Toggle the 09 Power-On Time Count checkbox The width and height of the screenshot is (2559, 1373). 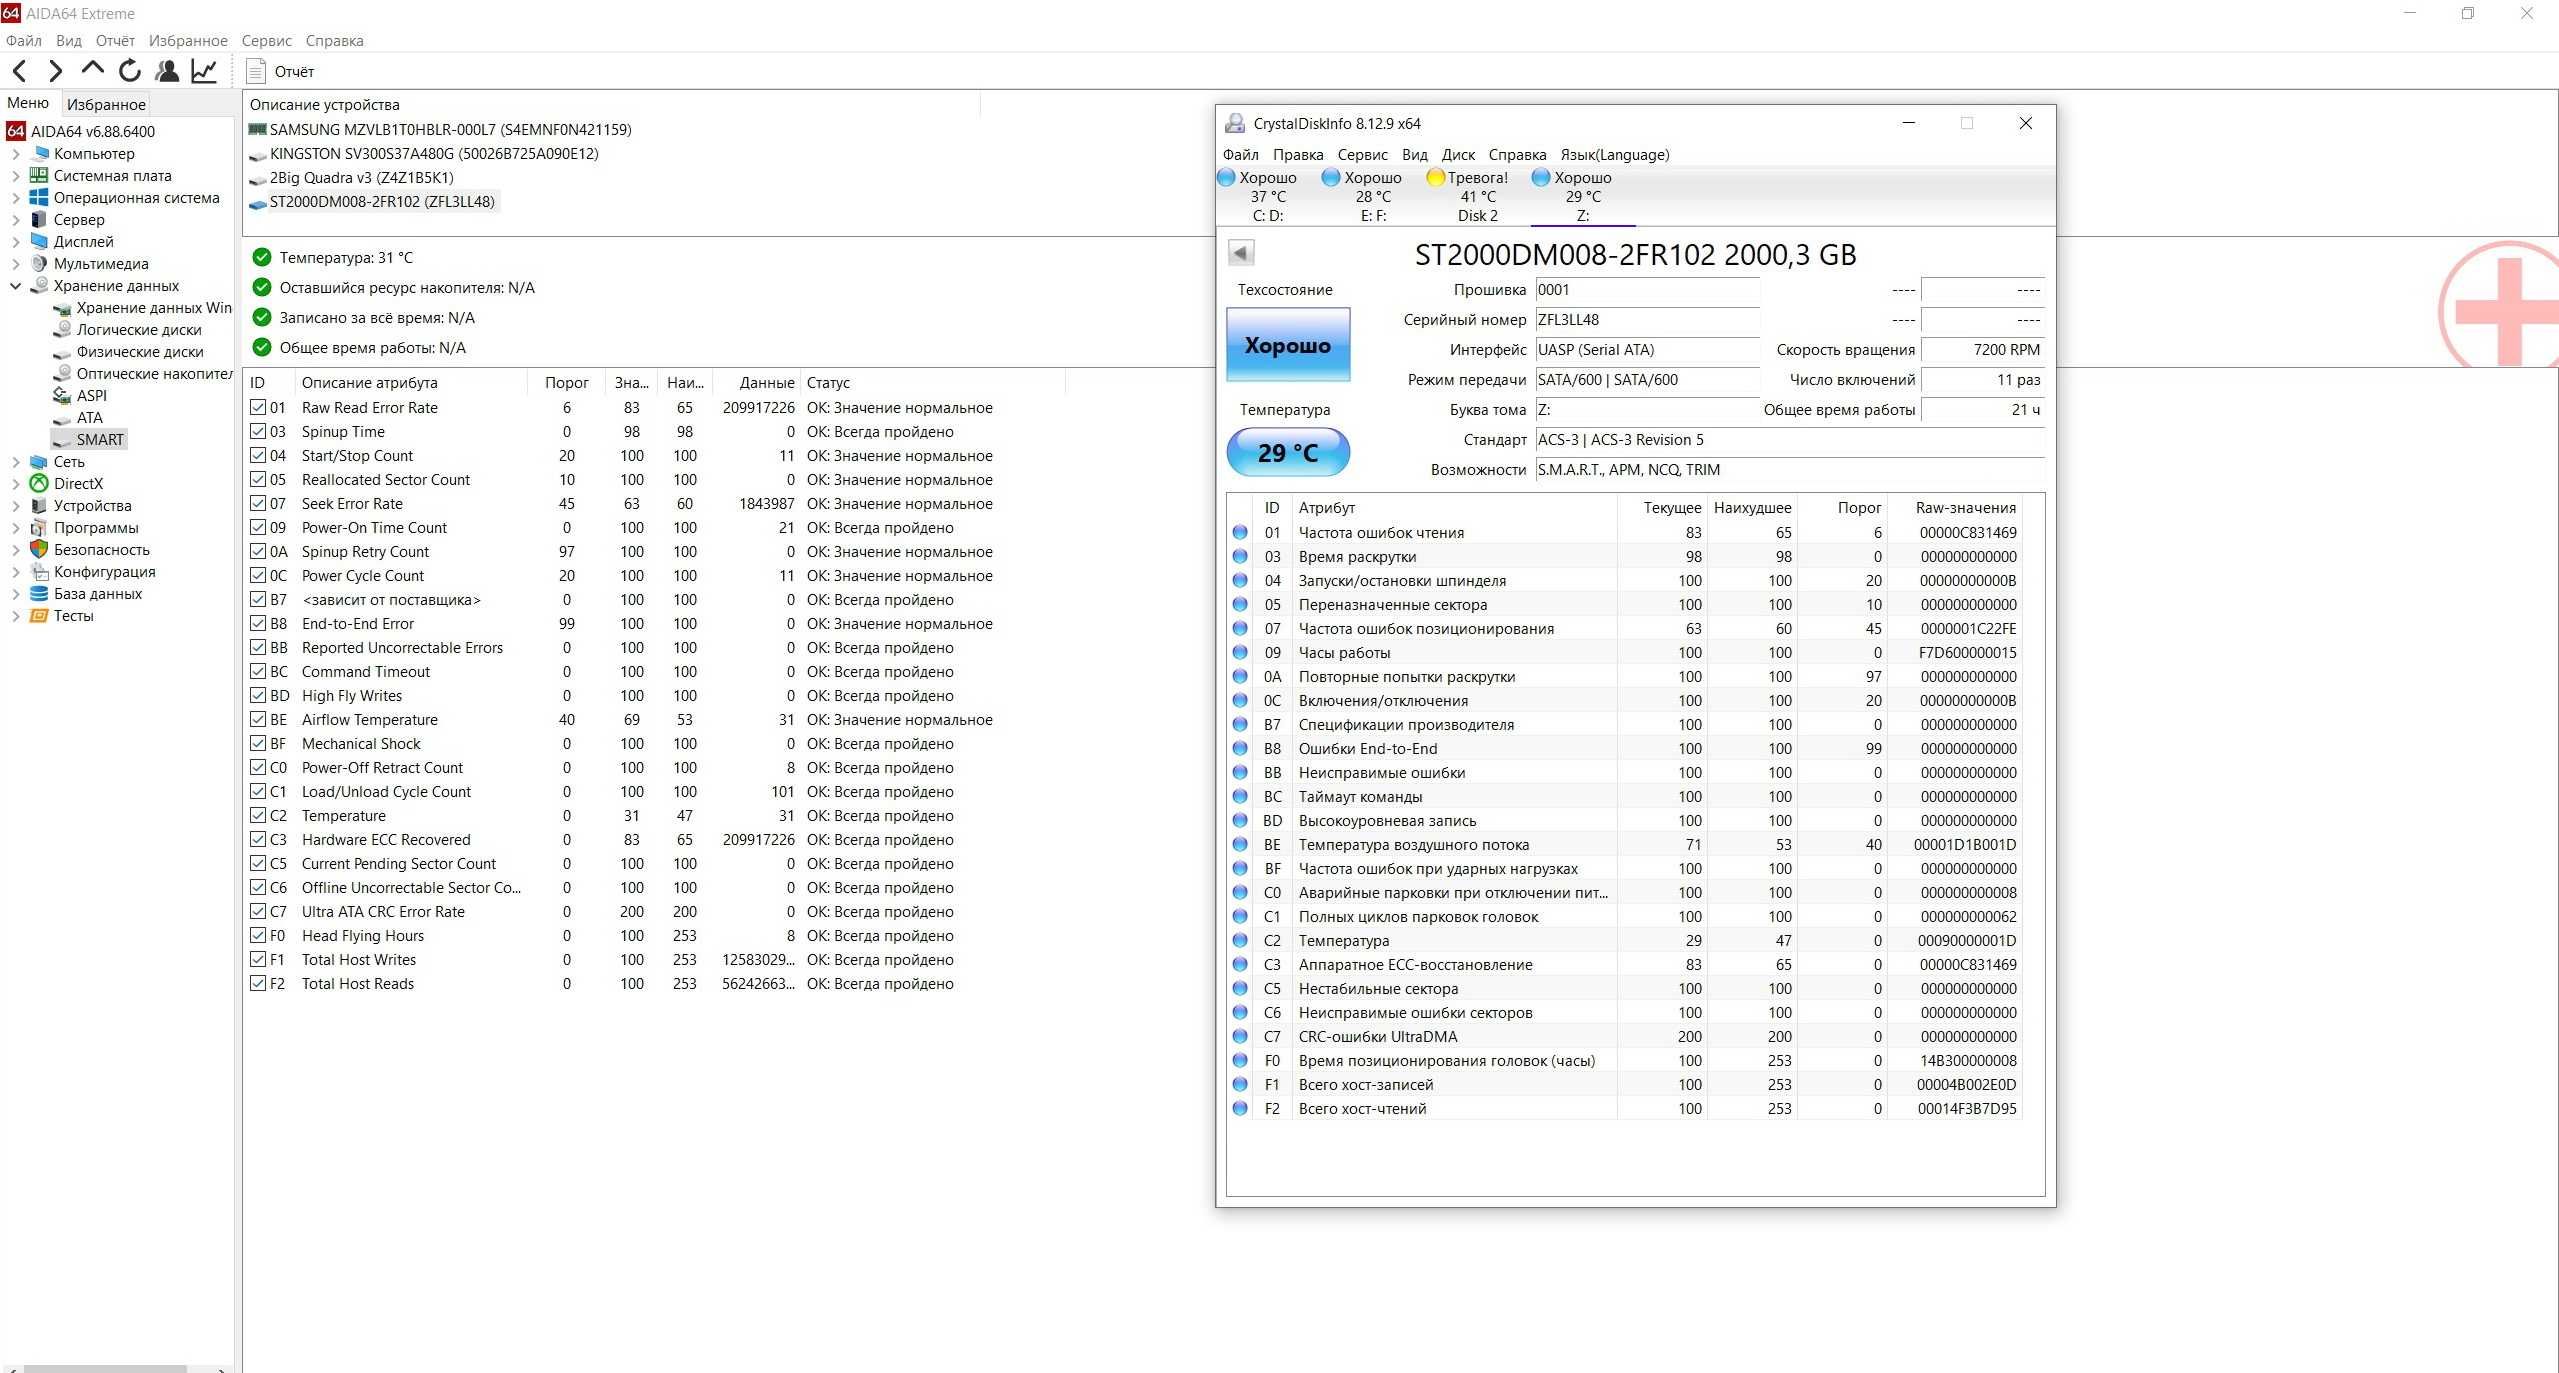coord(258,527)
